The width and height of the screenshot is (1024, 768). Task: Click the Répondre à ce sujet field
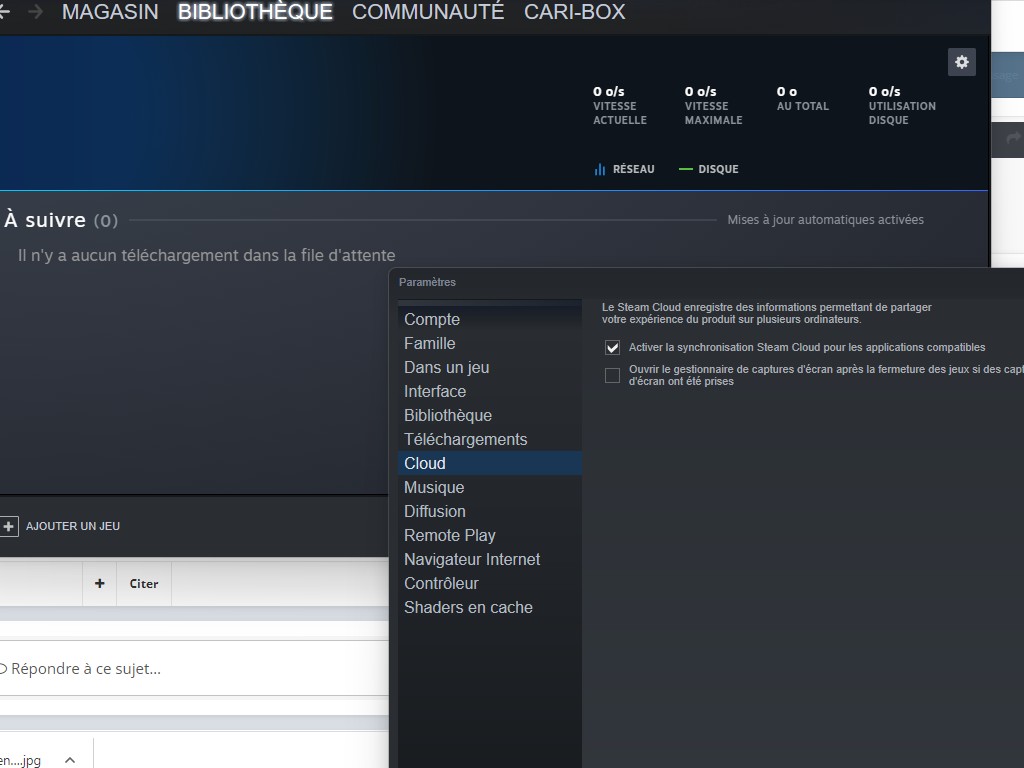point(194,669)
